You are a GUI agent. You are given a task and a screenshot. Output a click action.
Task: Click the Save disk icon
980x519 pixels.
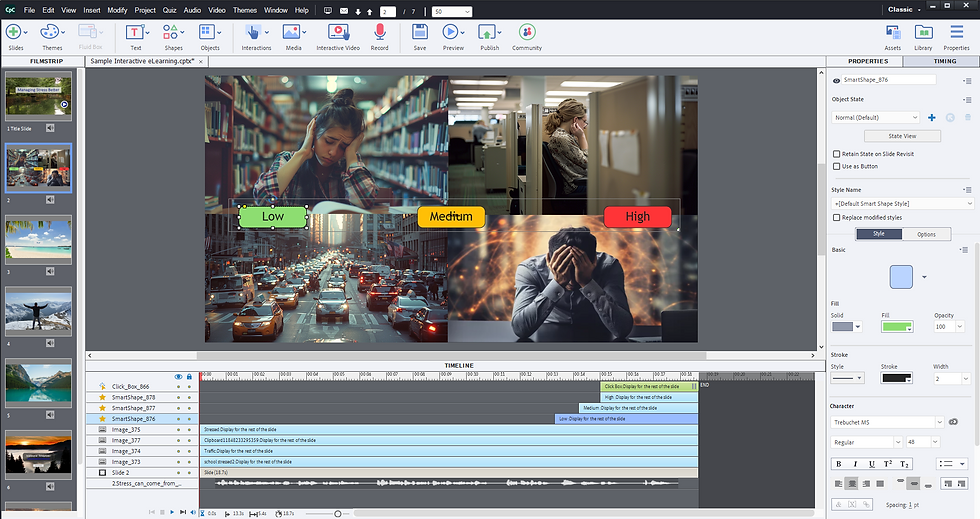pyautogui.click(x=419, y=32)
